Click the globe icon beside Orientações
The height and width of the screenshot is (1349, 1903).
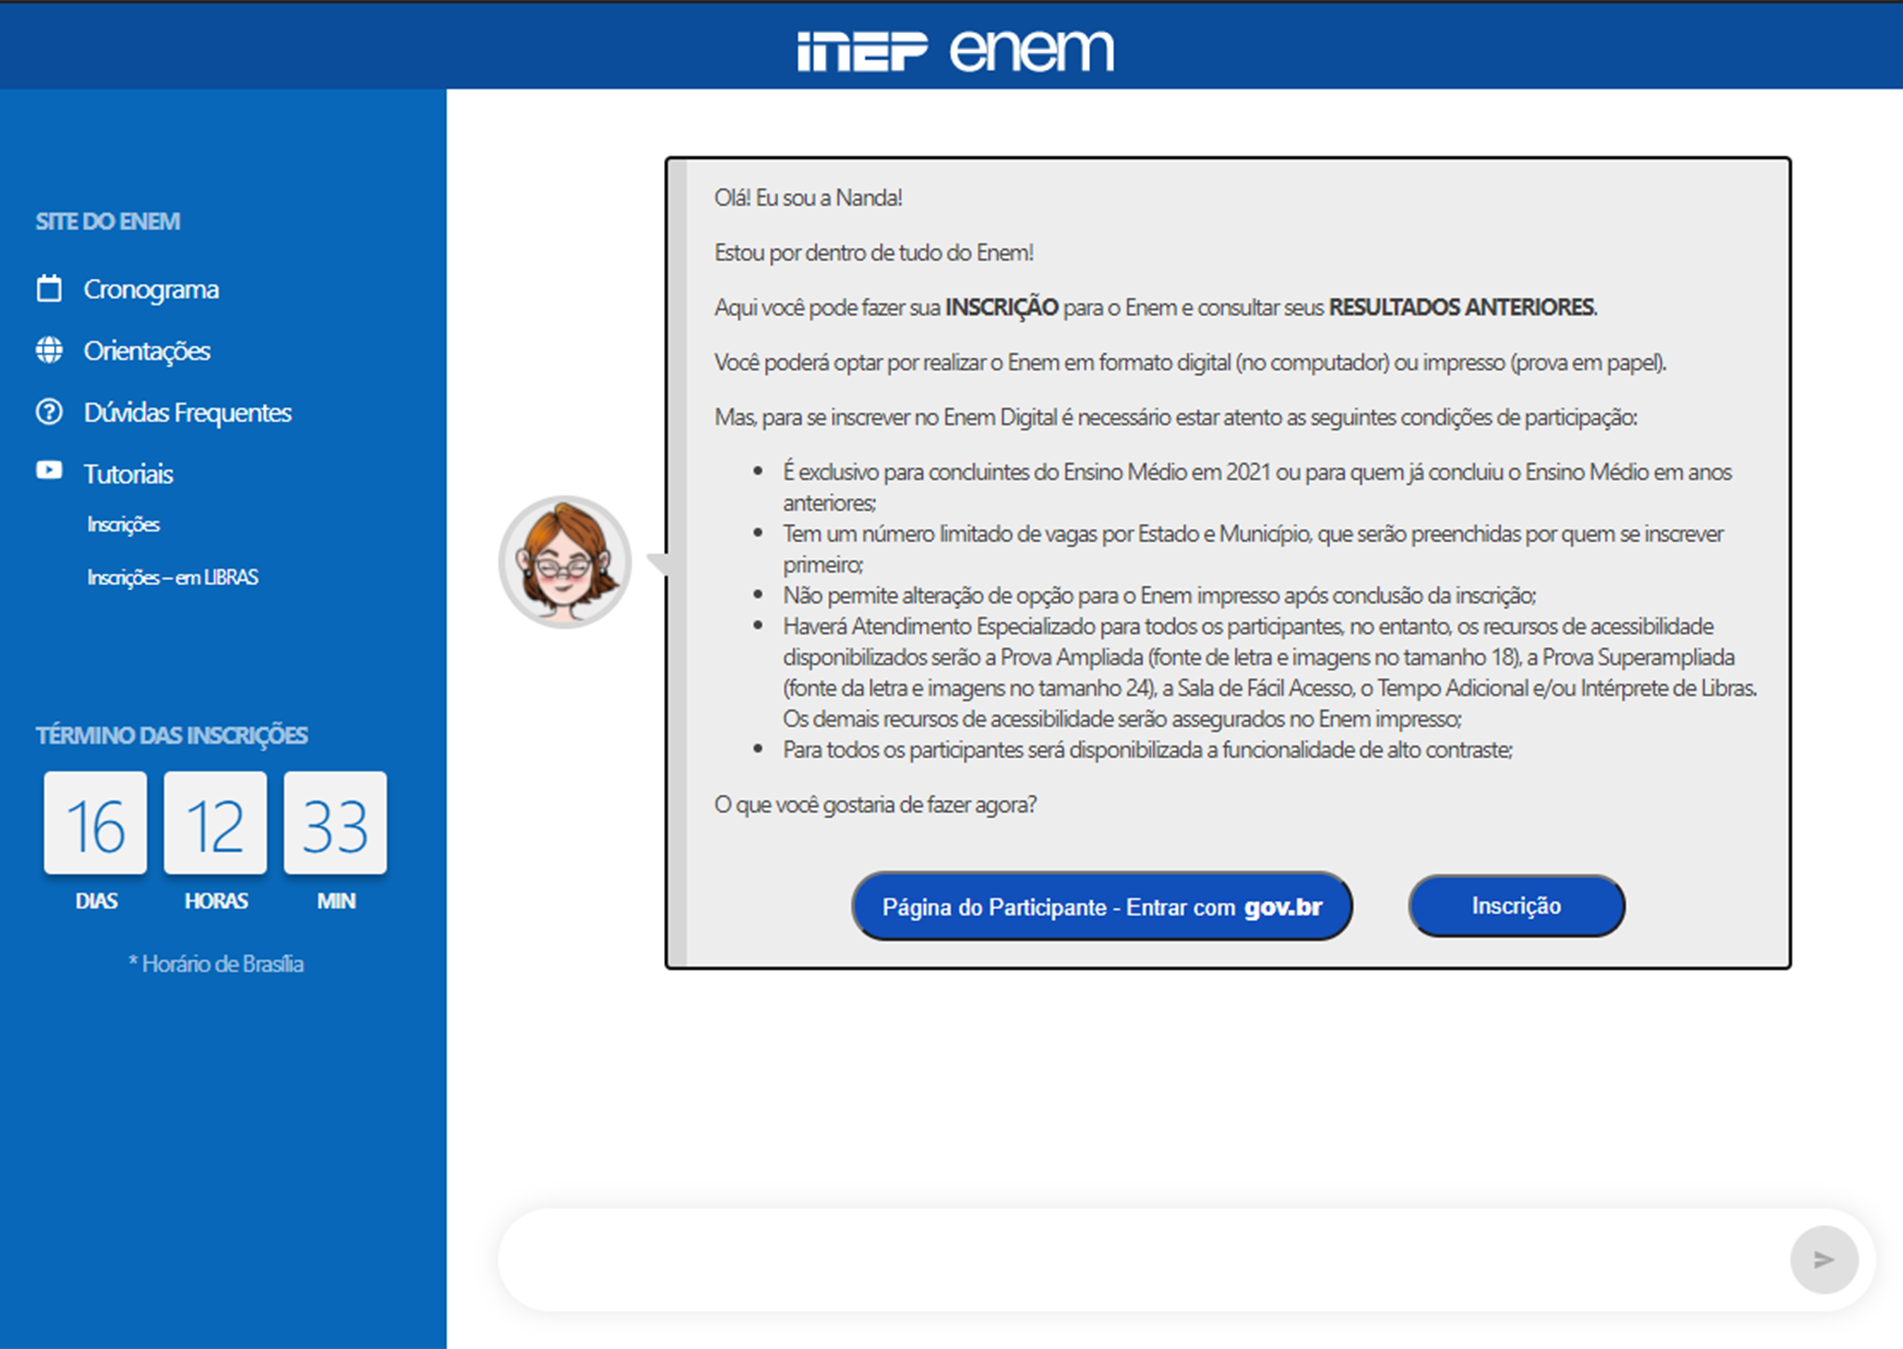49,350
